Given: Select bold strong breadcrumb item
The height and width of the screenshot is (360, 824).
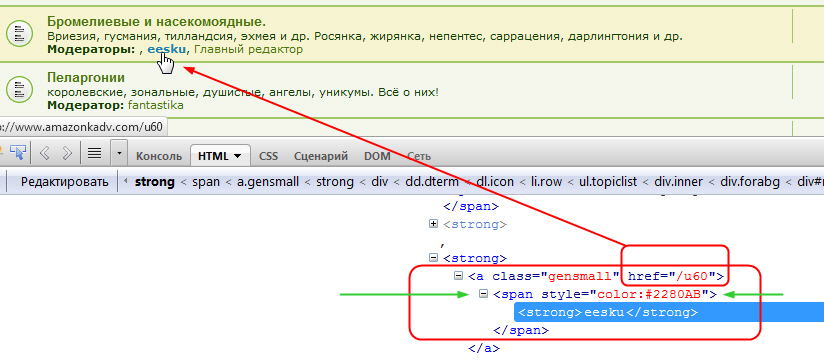Looking at the screenshot, I should [x=154, y=182].
